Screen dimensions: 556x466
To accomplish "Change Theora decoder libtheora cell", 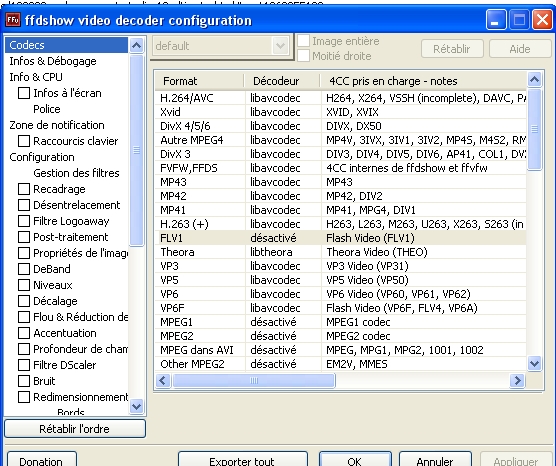I will pos(283,252).
